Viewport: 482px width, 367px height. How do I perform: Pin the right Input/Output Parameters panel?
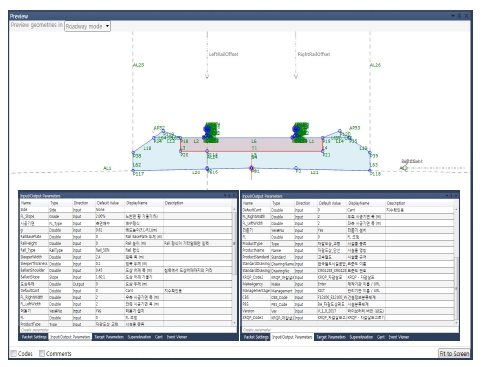(x=451, y=196)
